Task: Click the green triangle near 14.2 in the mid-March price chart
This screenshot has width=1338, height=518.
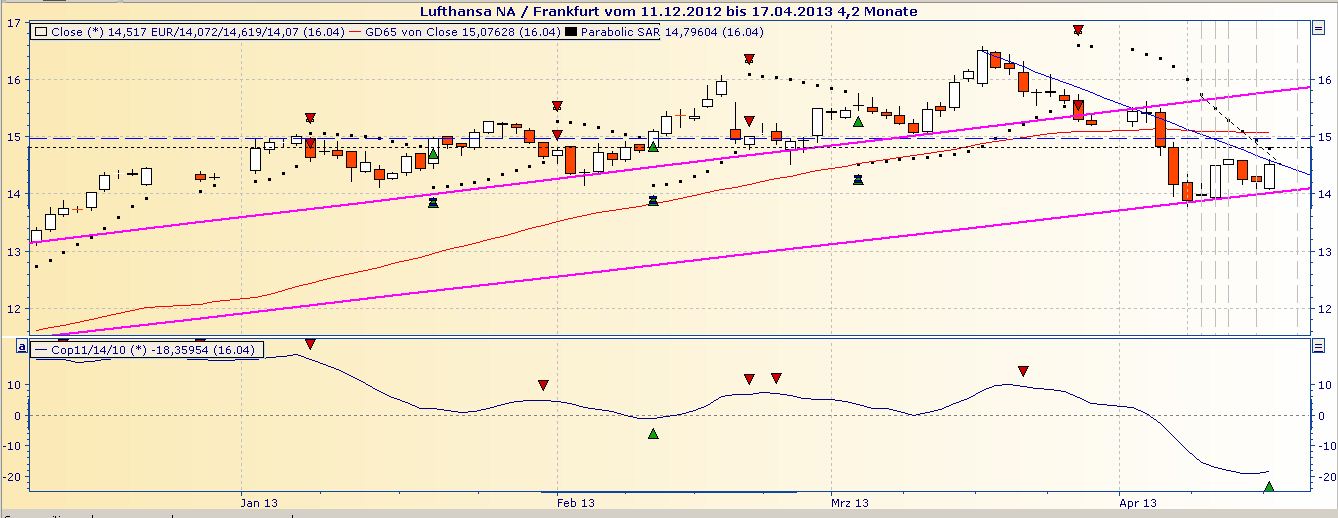Action: [858, 180]
